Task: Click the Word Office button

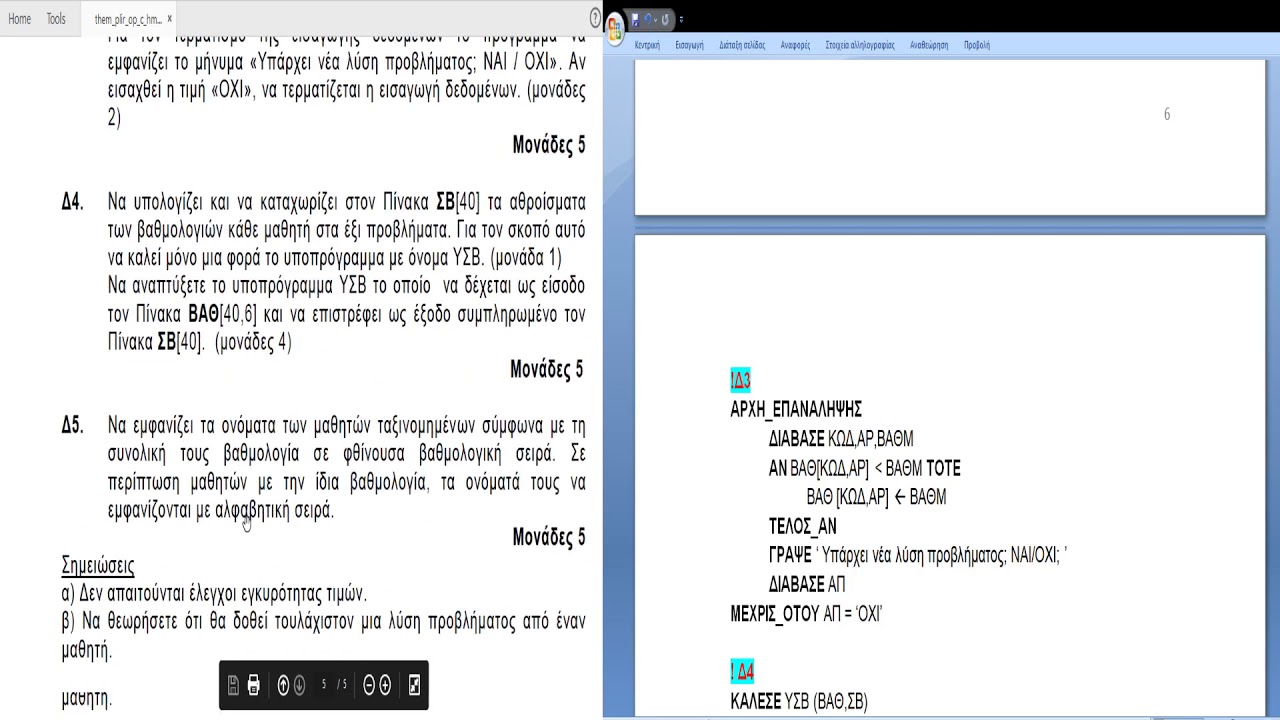Action: point(615,31)
